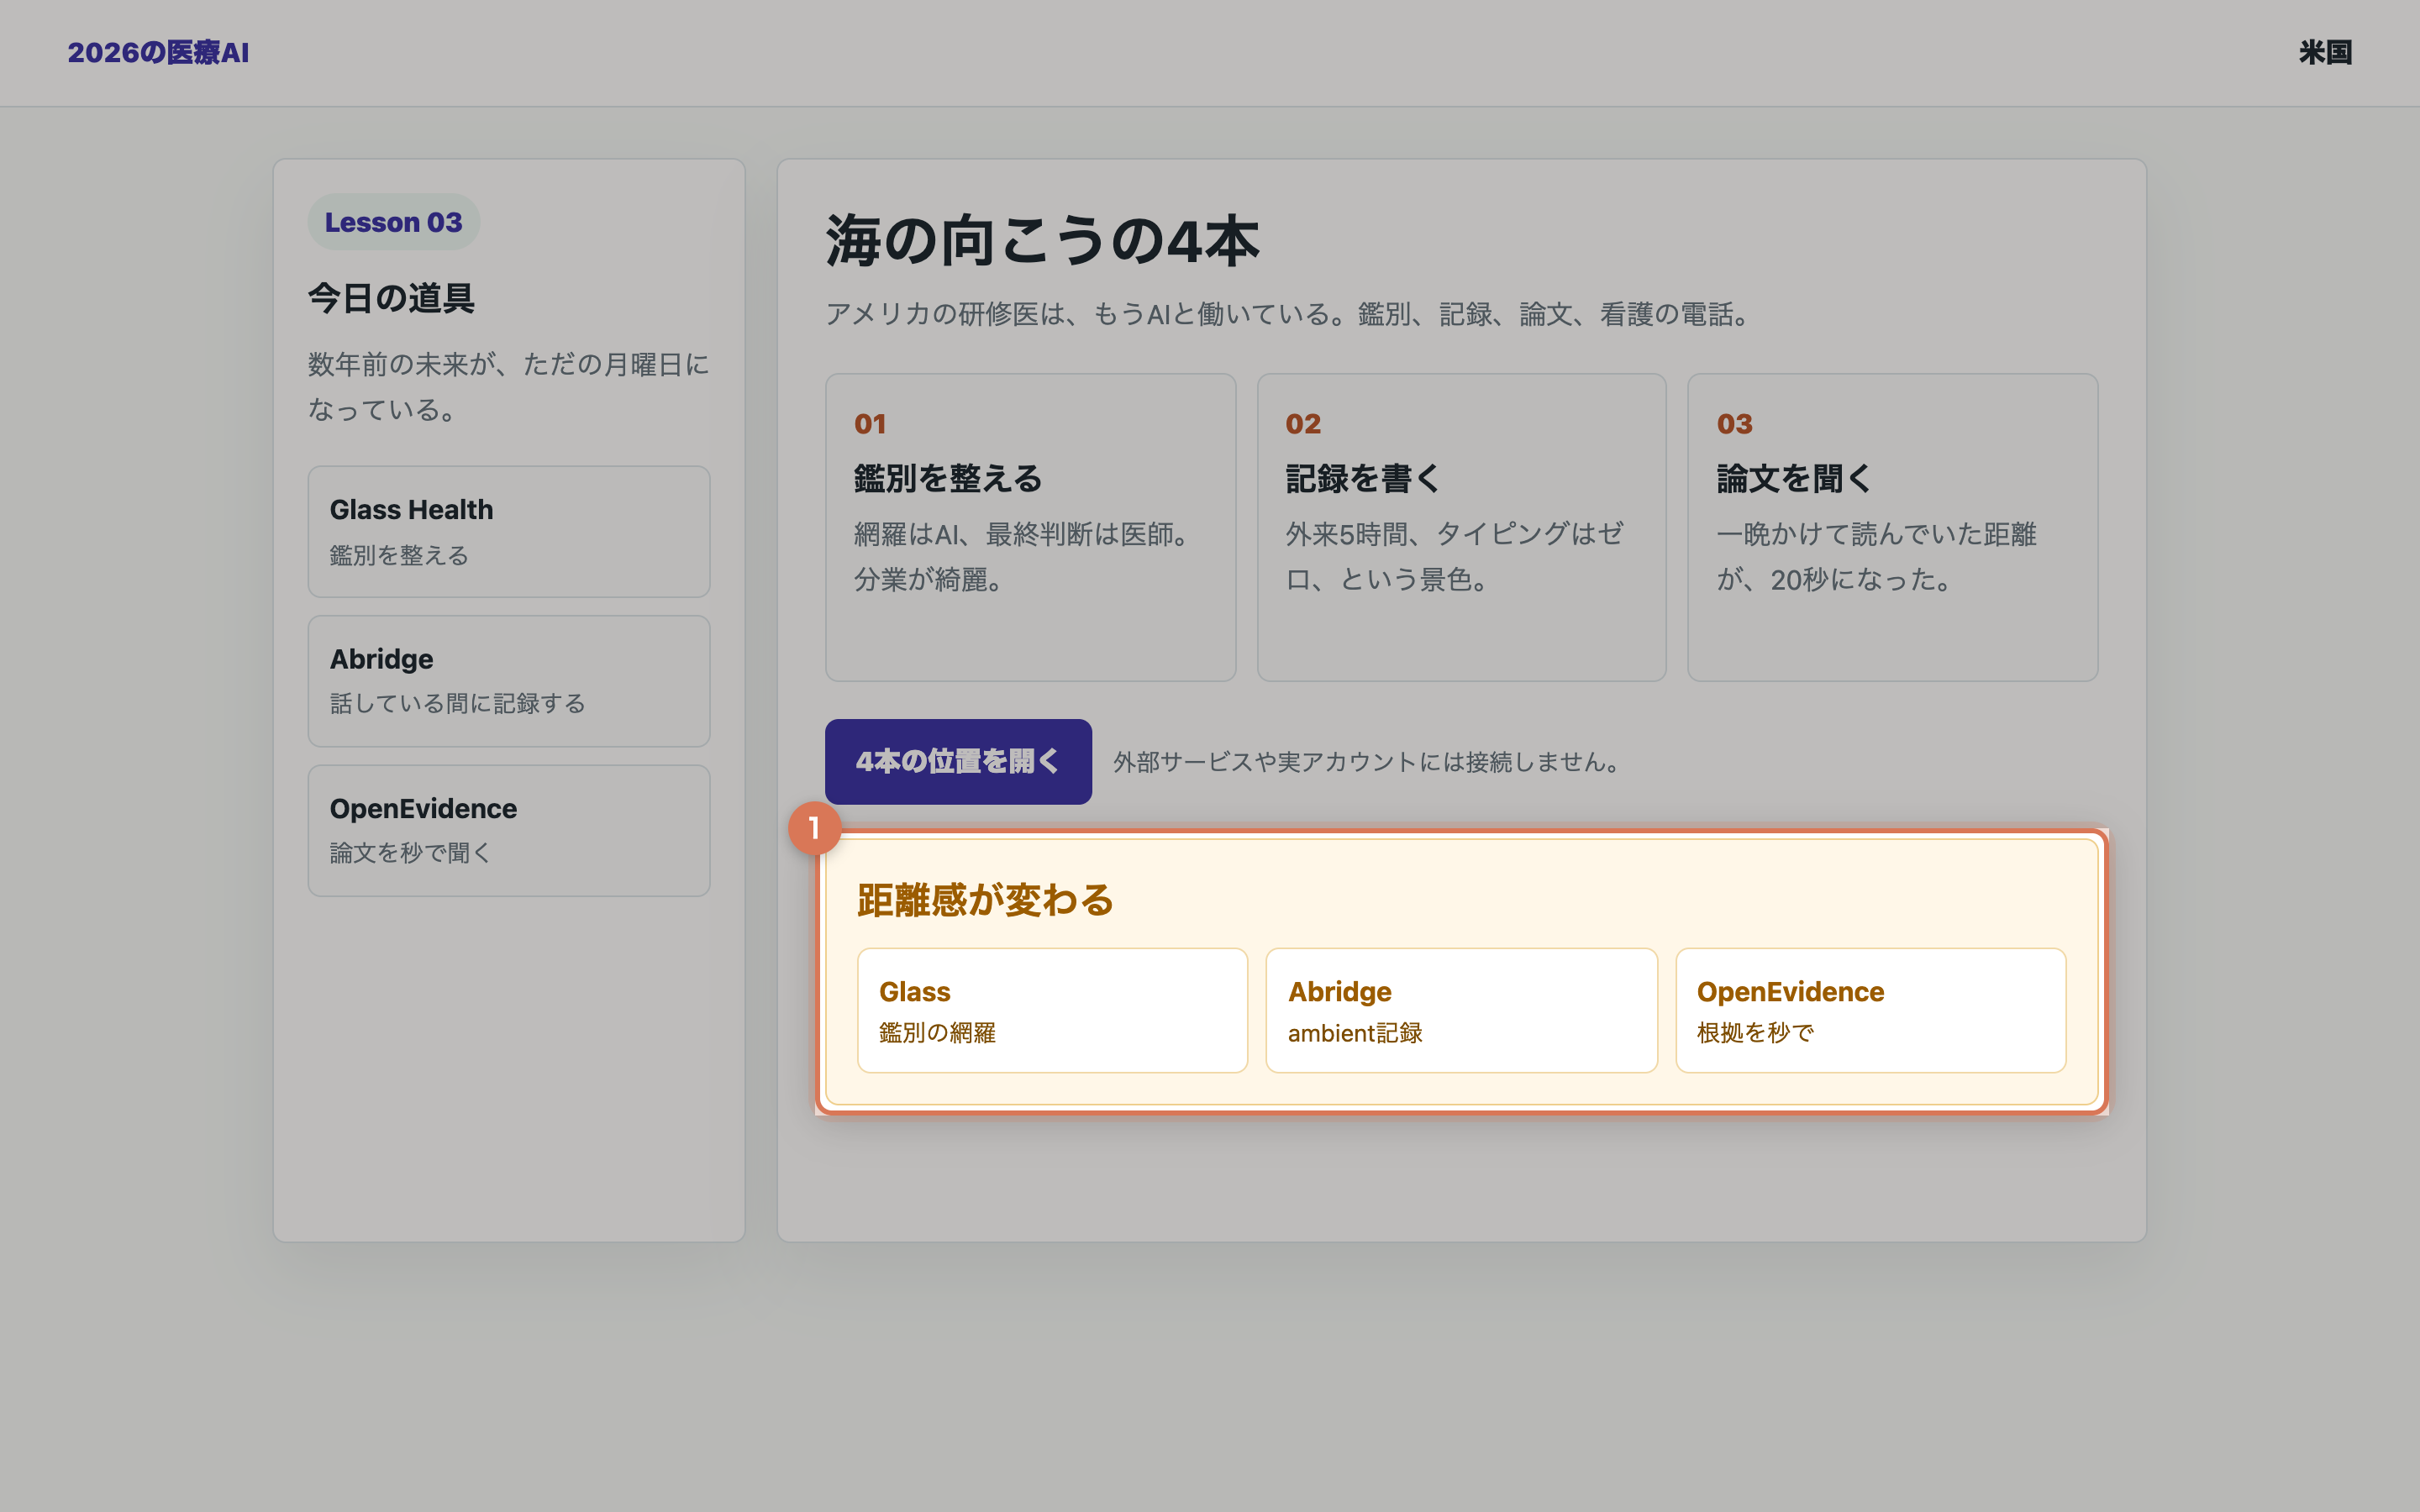Select the 03 論文を聞く card

pyautogui.click(x=1892, y=528)
